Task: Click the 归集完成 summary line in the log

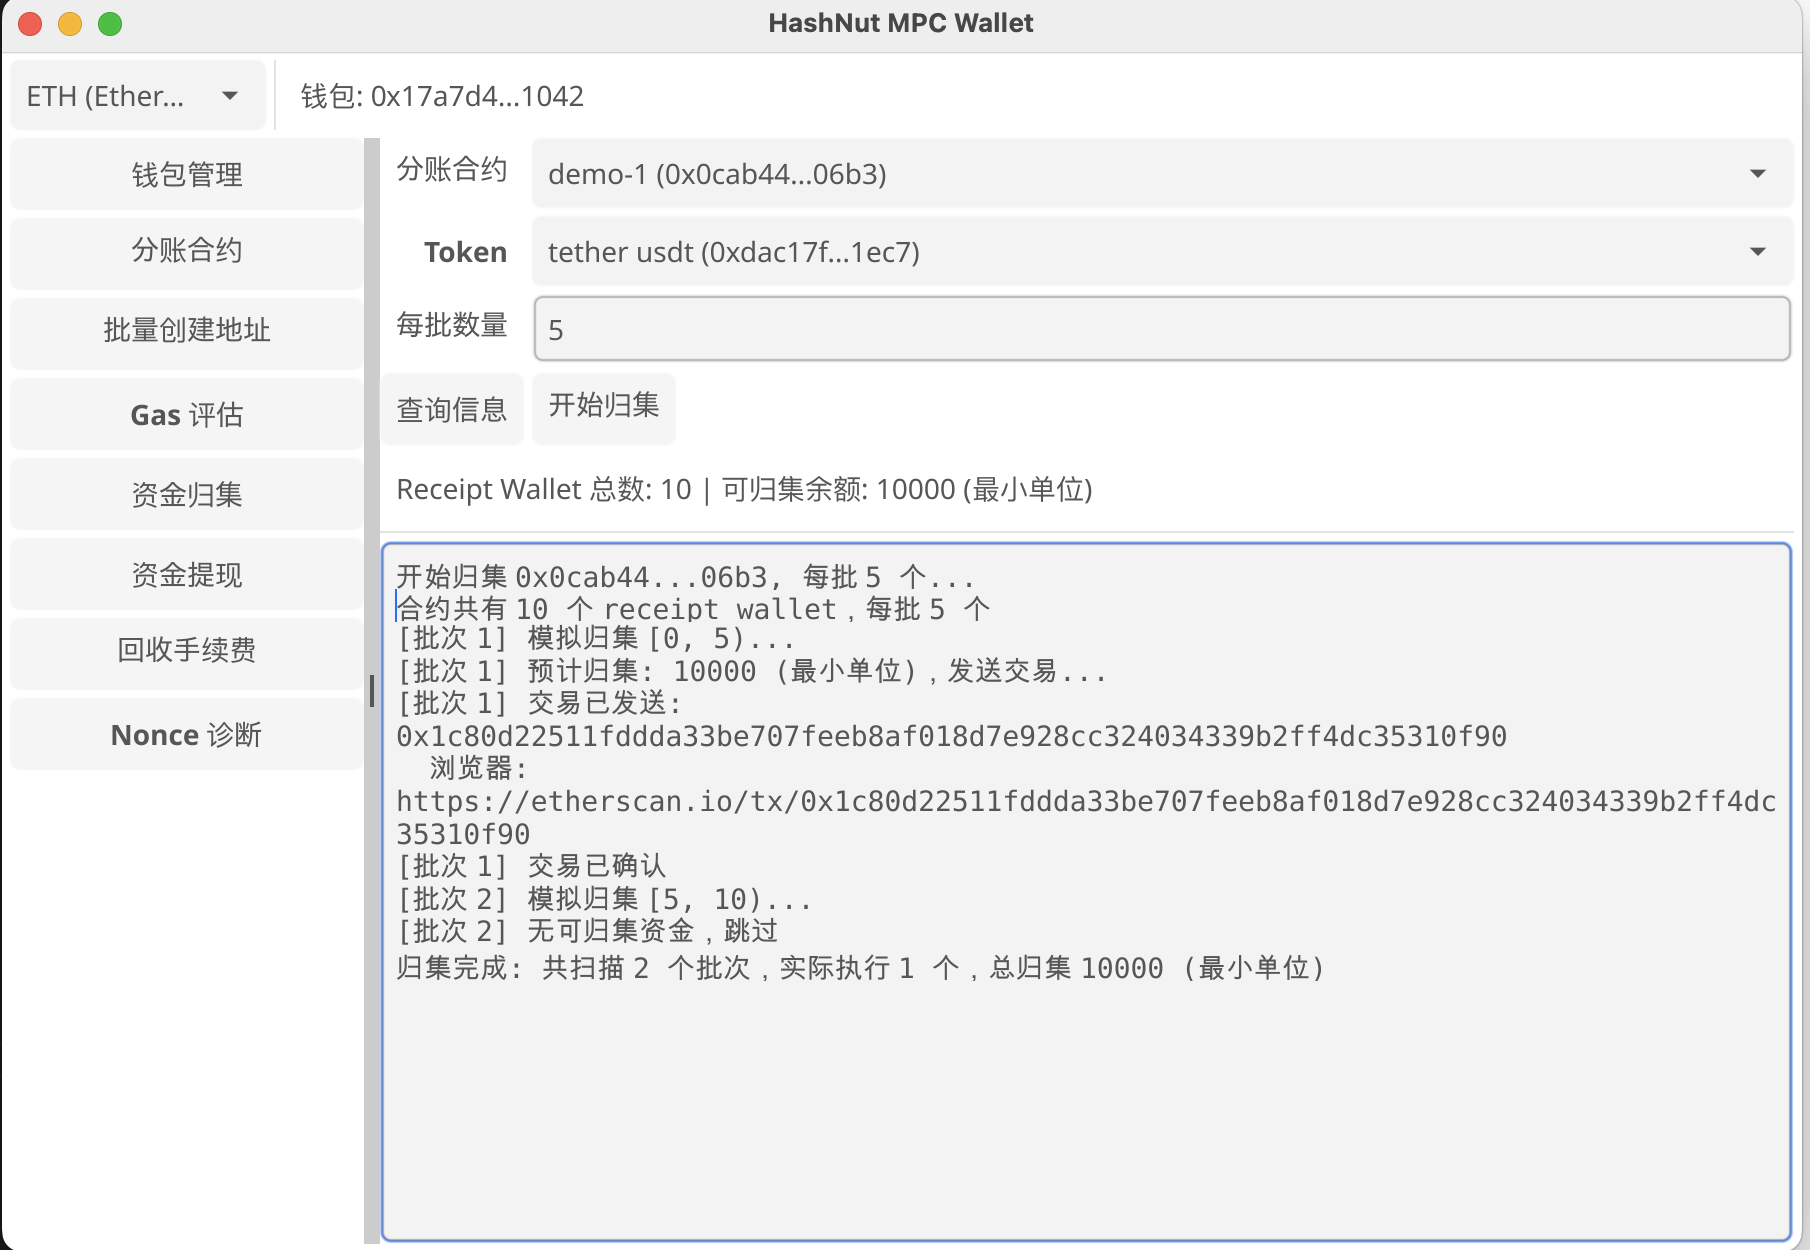Action: click(860, 968)
